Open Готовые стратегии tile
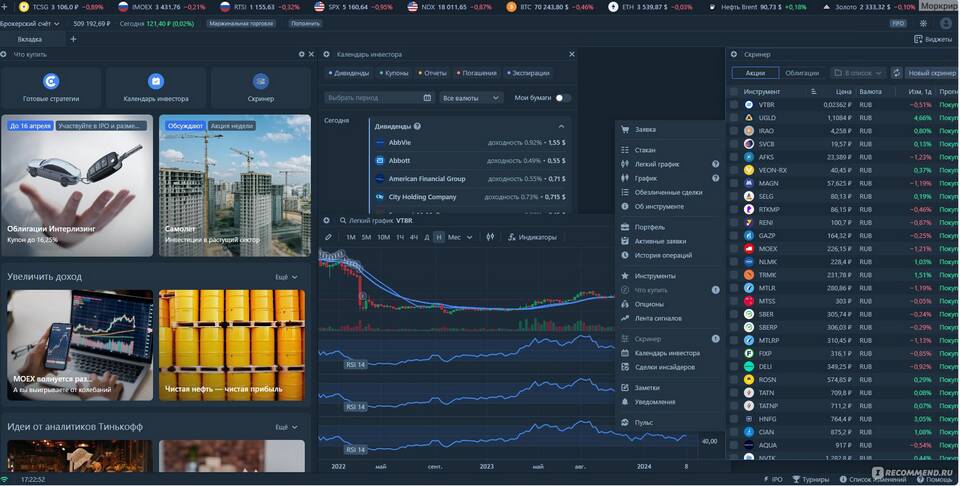Screen dimensions: 960x486 click(x=51, y=88)
